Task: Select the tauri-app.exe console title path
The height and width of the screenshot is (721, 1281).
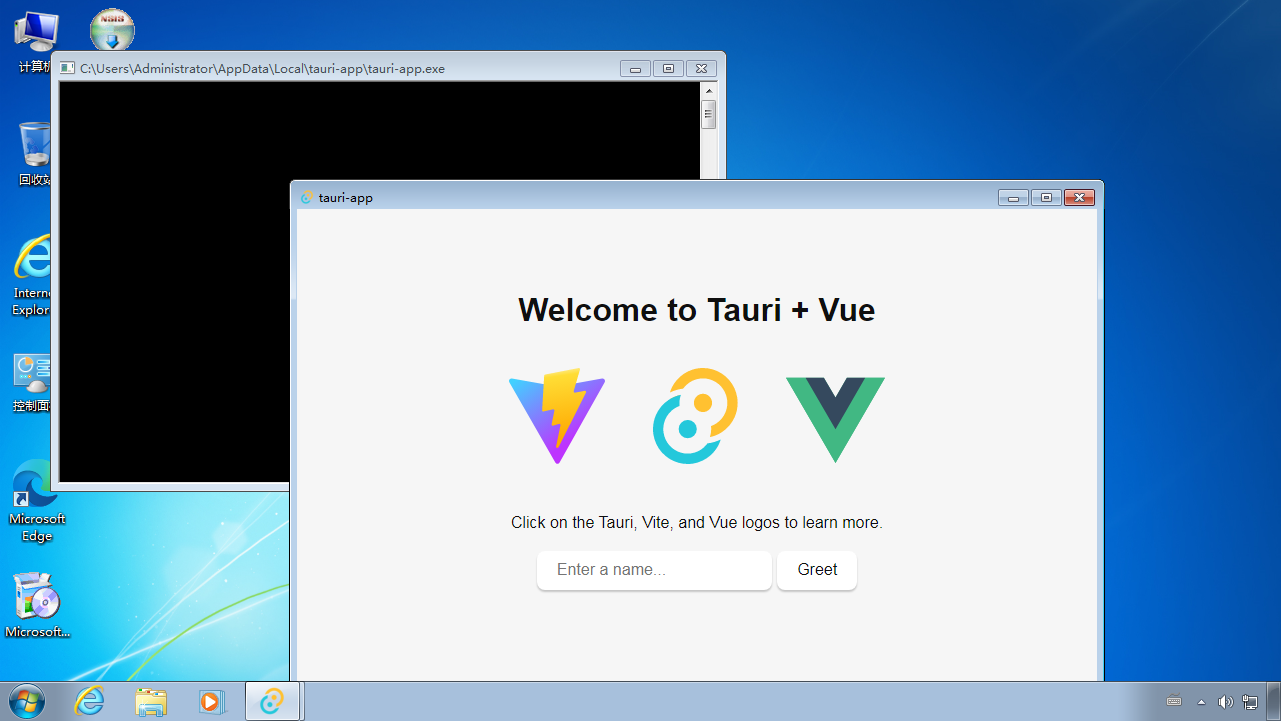Action: pos(263,69)
